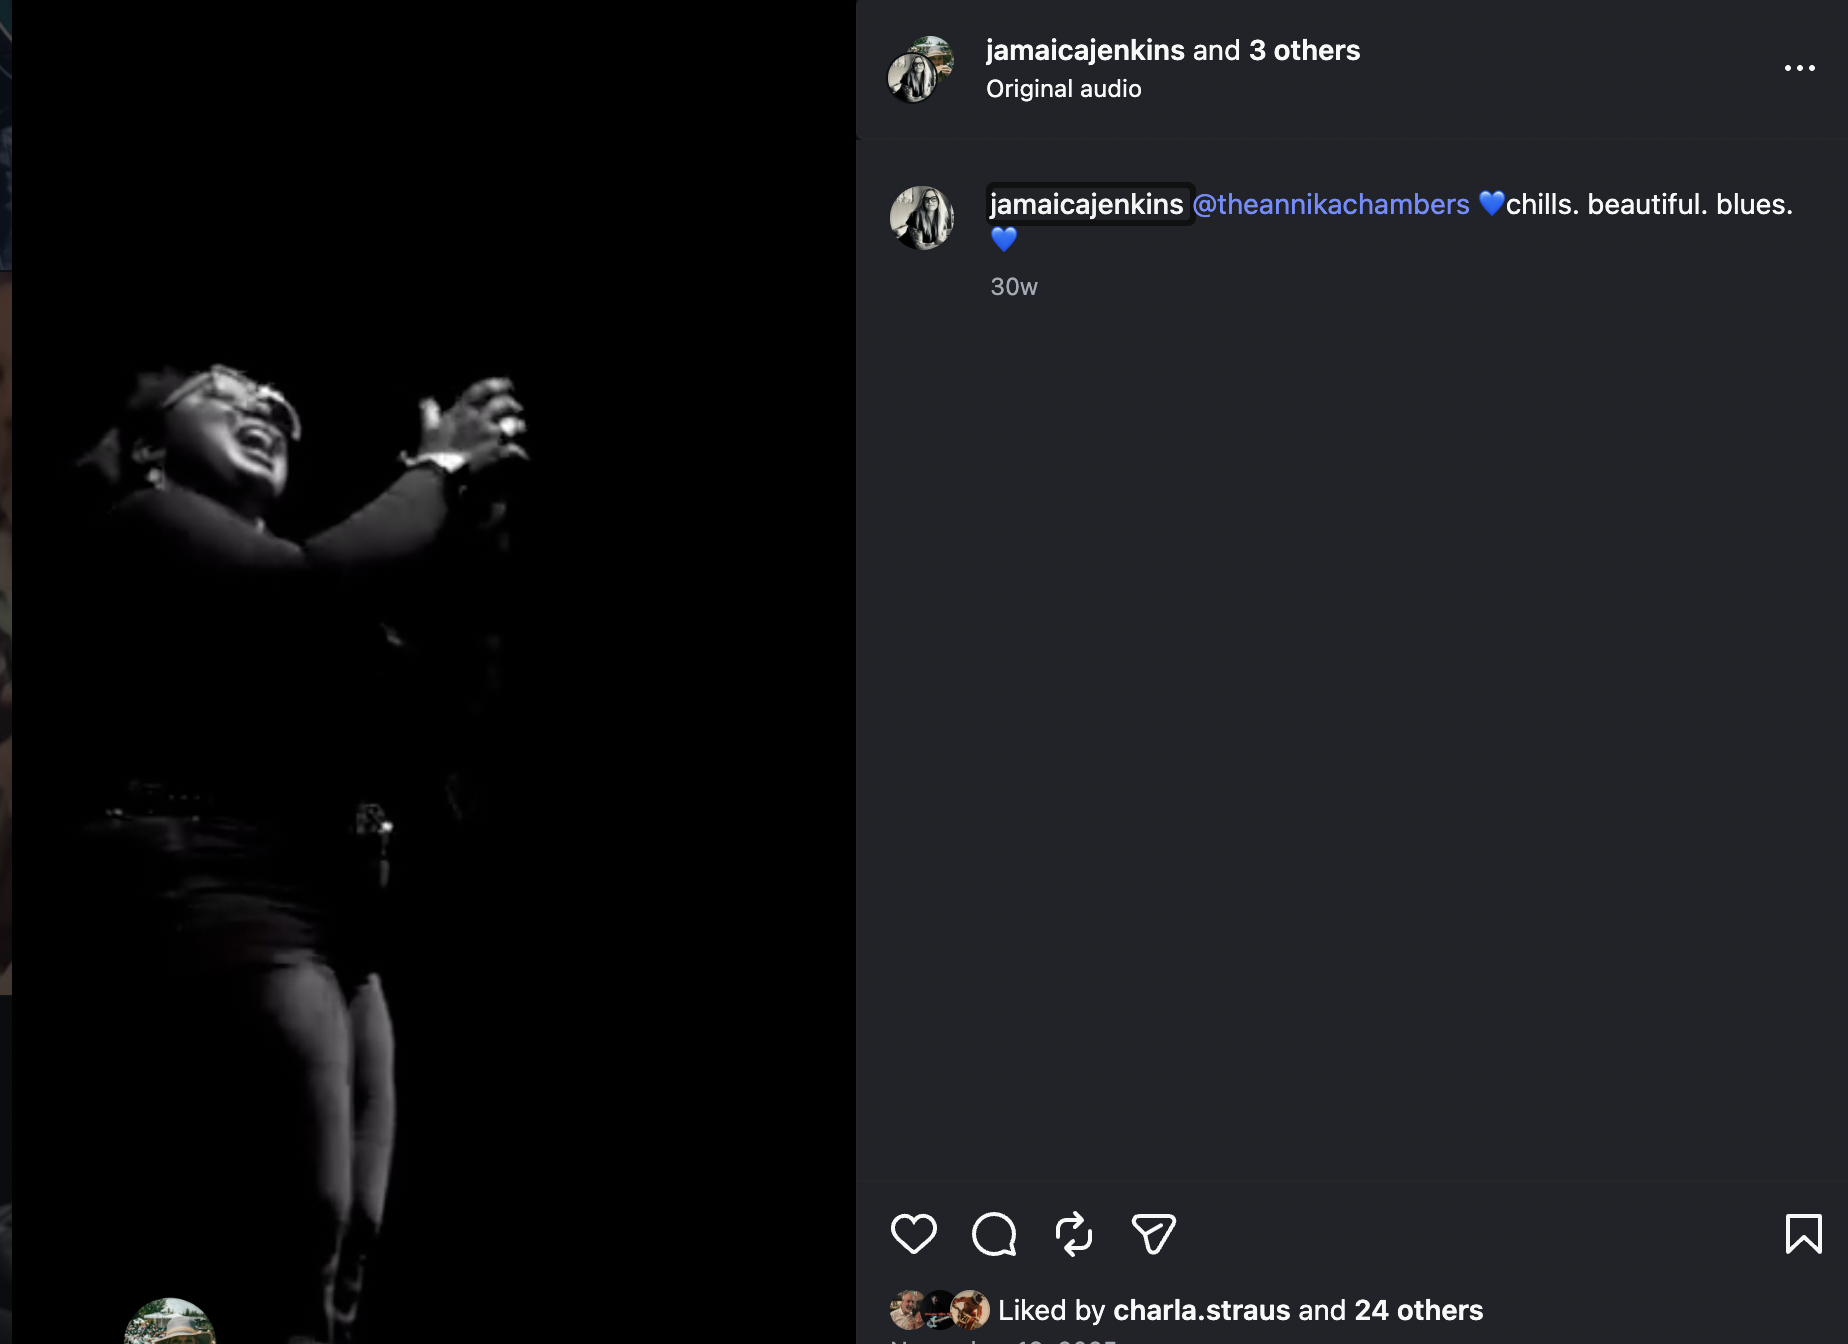Click the previous post strip at left edge

5,500
